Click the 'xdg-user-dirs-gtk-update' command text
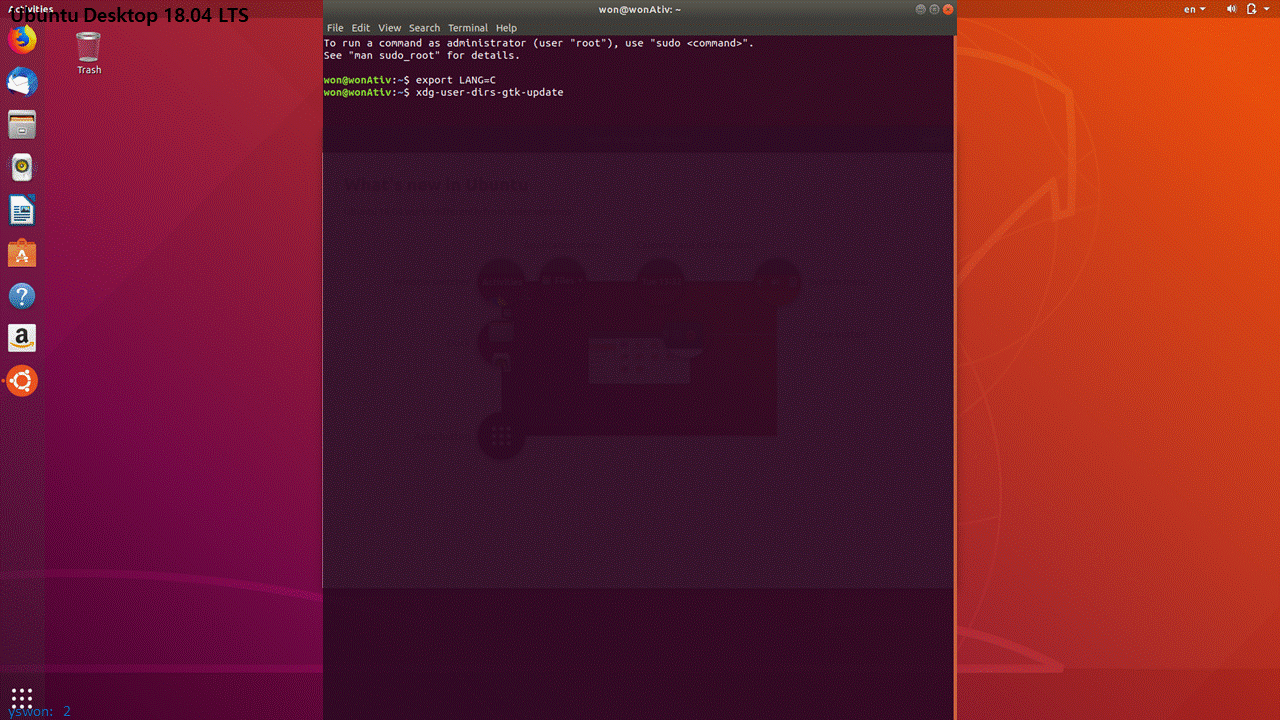 point(490,92)
